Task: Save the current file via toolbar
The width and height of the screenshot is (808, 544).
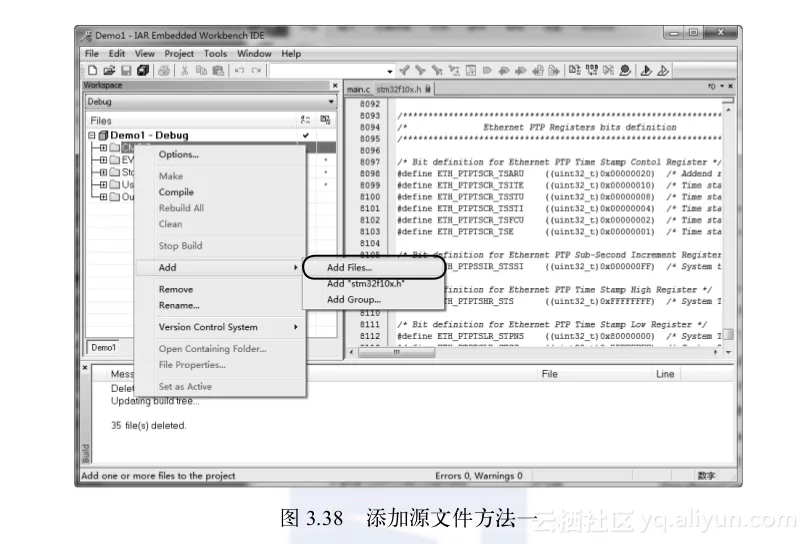Action: [126, 71]
